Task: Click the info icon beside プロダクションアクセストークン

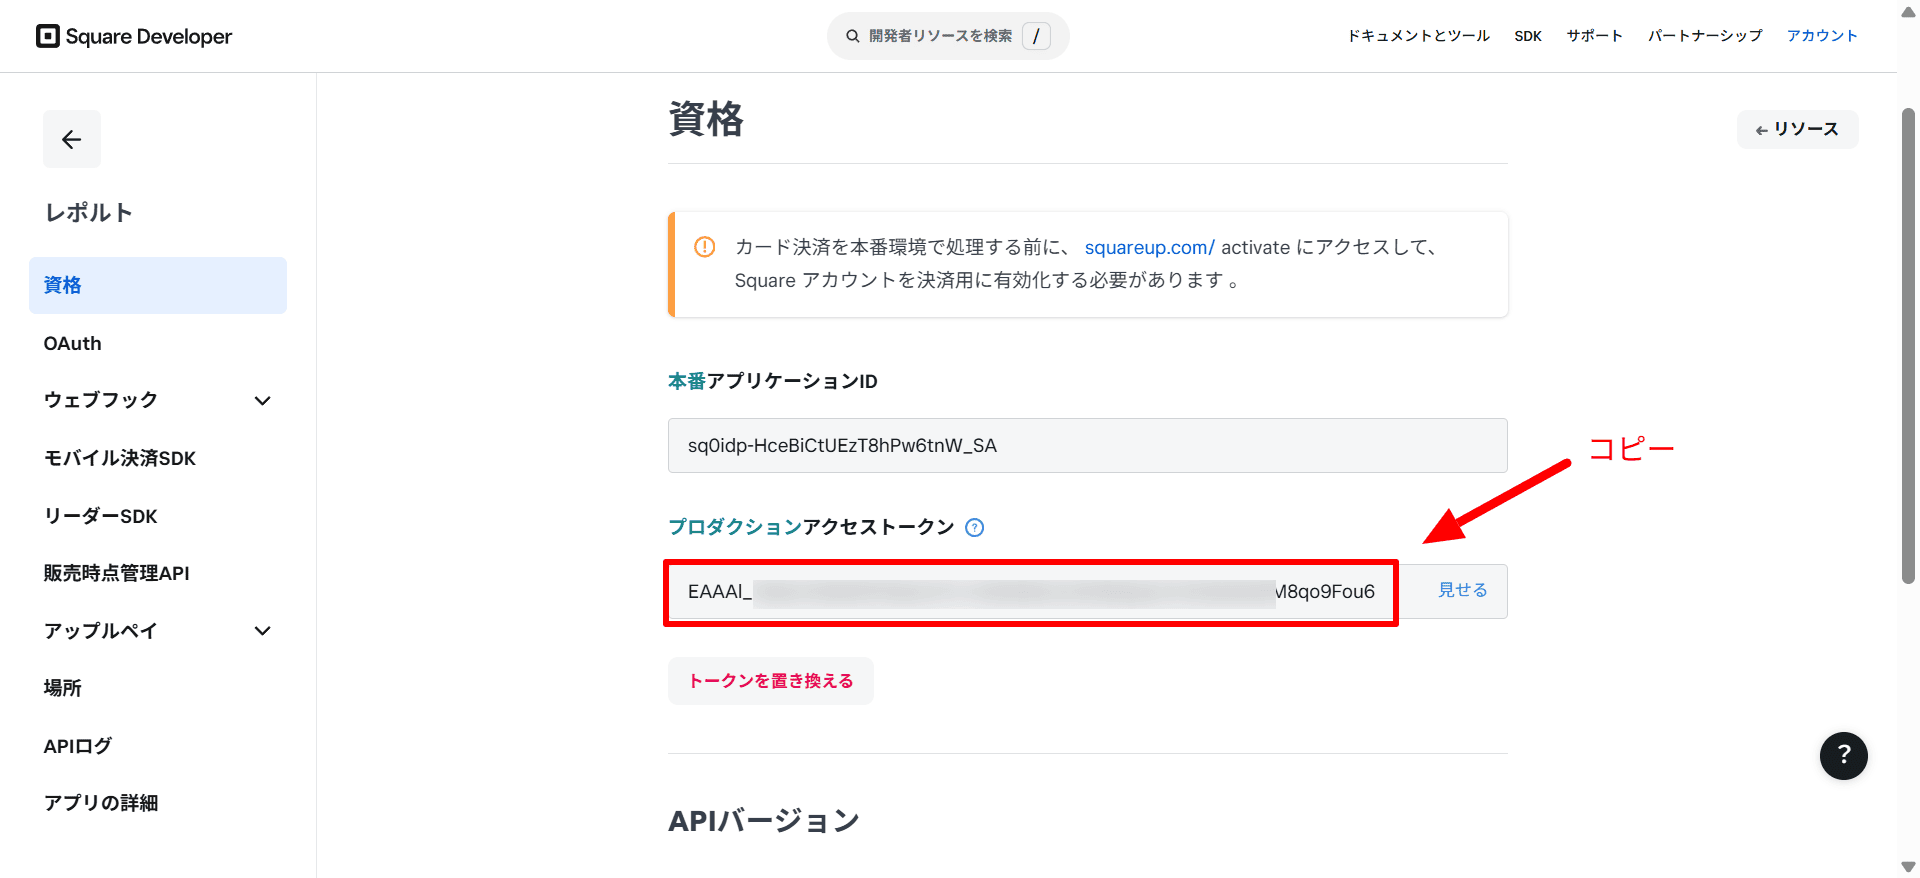Action: [x=974, y=527]
